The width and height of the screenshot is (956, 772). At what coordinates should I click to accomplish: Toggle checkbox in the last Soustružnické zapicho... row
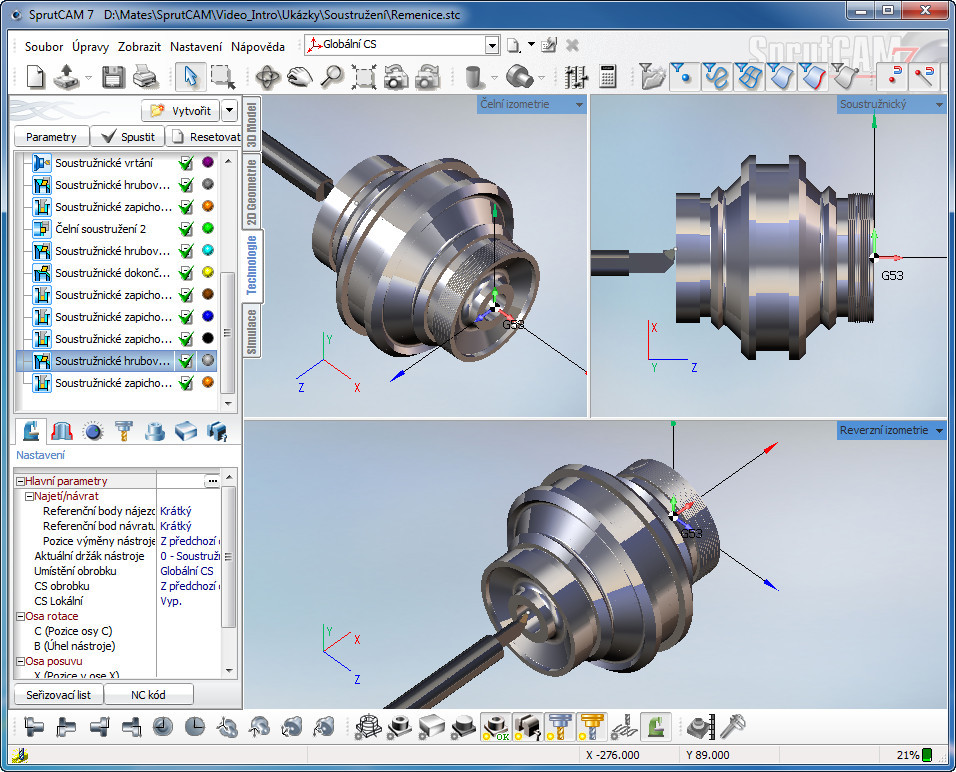186,383
